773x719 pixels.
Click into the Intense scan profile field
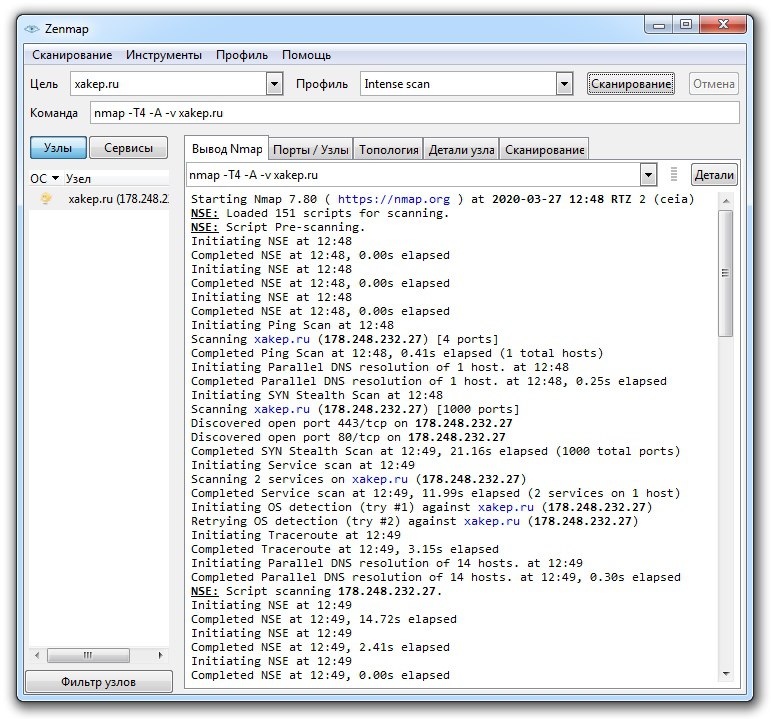[458, 84]
